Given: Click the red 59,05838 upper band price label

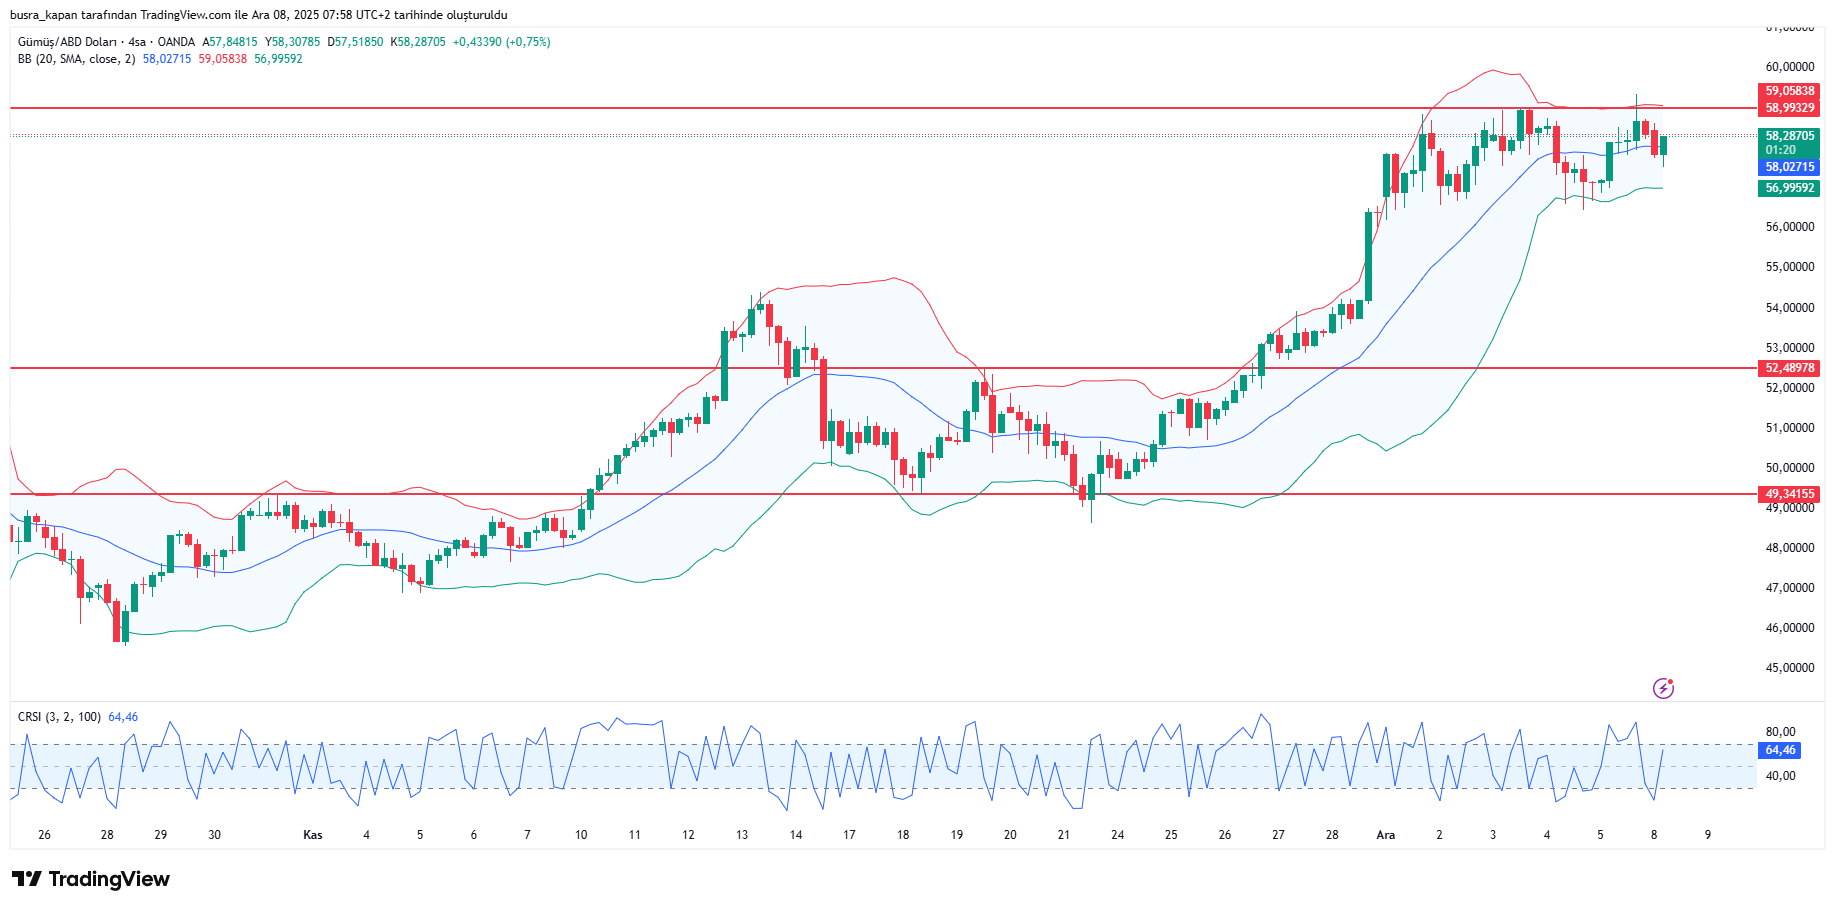Looking at the screenshot, I should tap(1789, 91).
